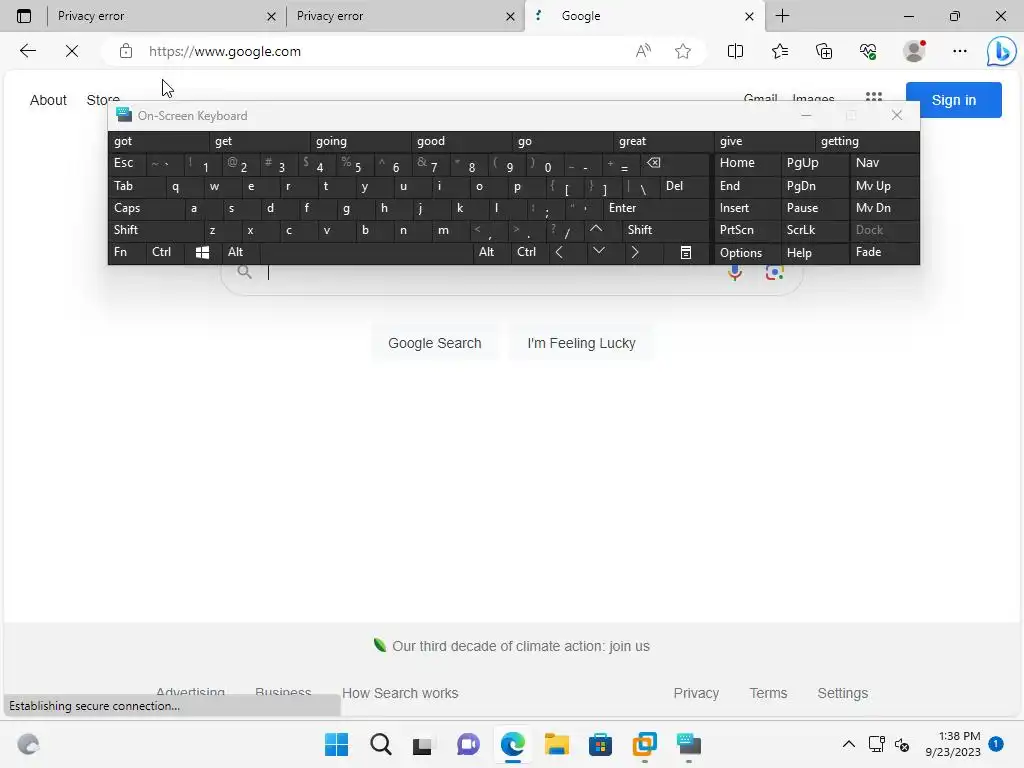Open split screen icon
The image size is (1024, 768).
(735, 51)
